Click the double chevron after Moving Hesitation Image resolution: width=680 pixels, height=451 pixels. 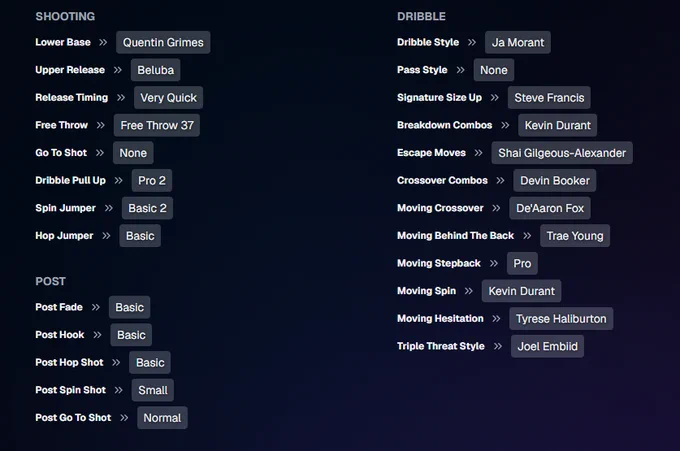[496, 319]
